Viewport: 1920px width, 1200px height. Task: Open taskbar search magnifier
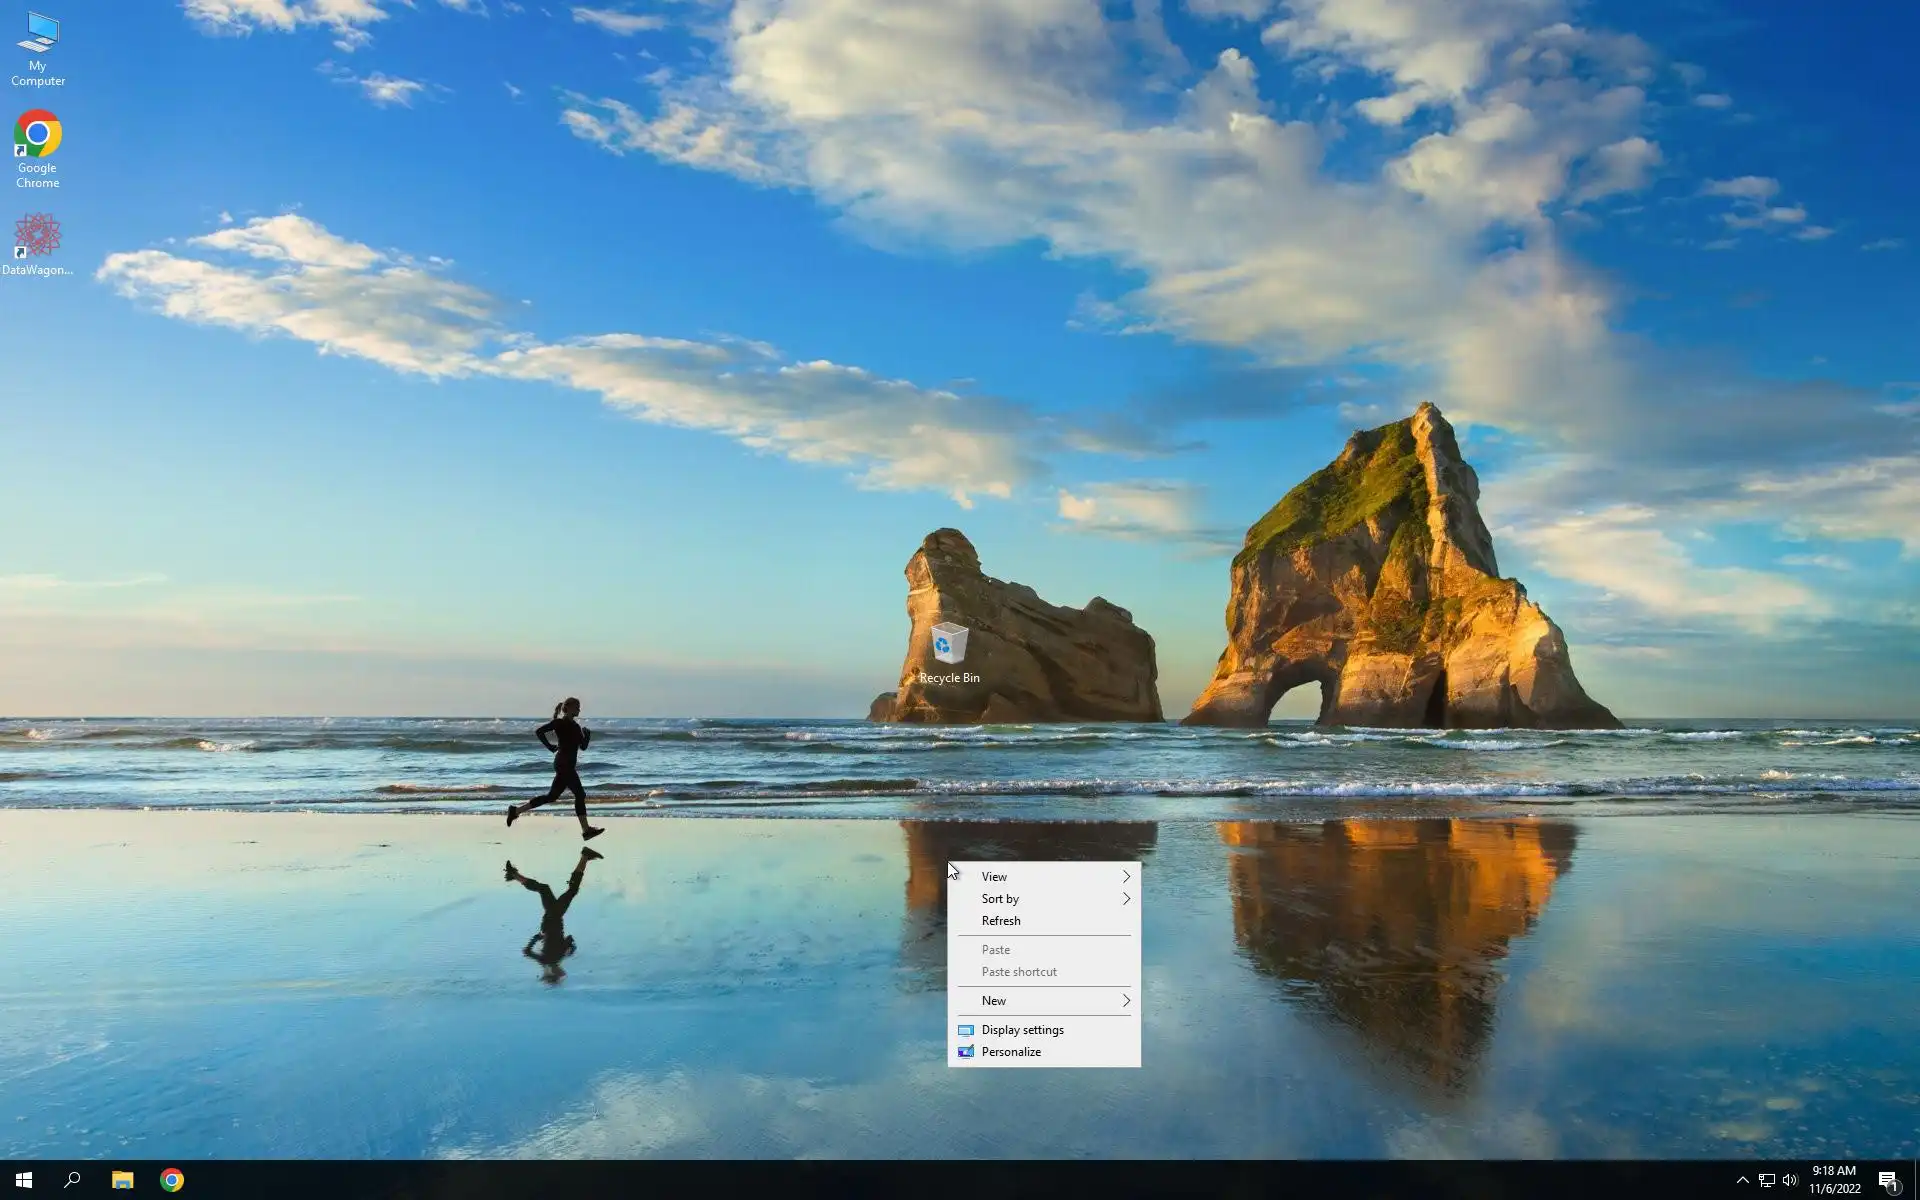72,1180
